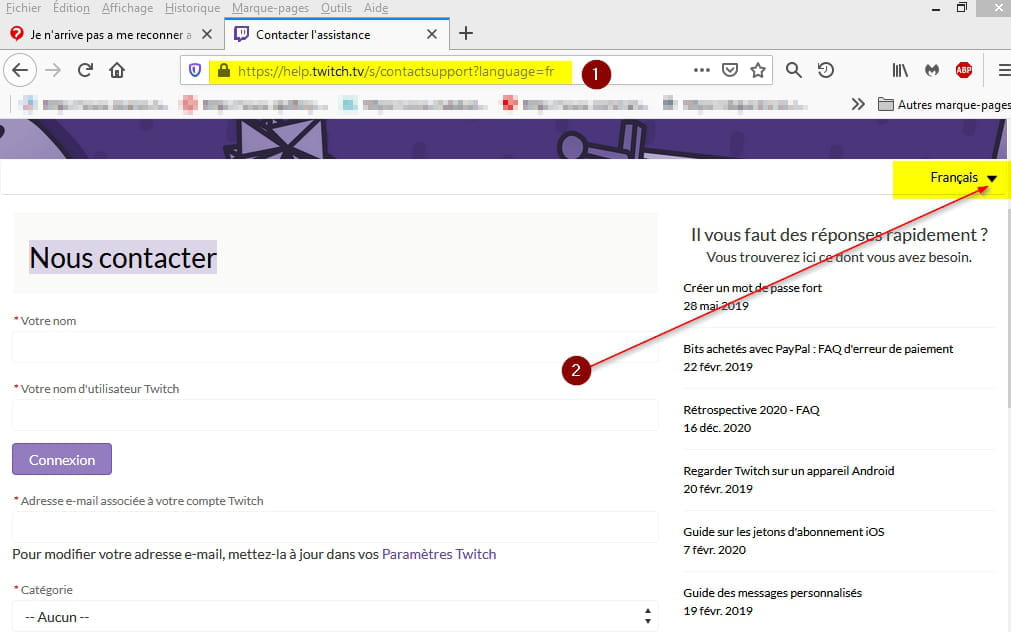
Task: Open the Outils menu
Action: click(x=336, y=8)
